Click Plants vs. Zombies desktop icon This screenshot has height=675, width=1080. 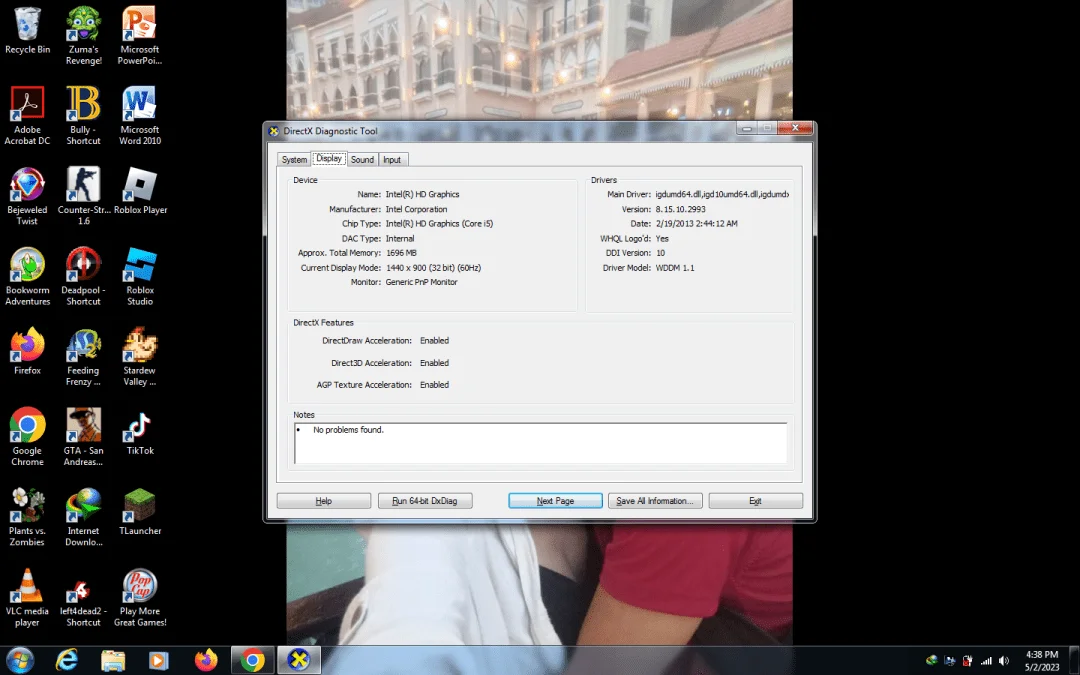point(28,517)
